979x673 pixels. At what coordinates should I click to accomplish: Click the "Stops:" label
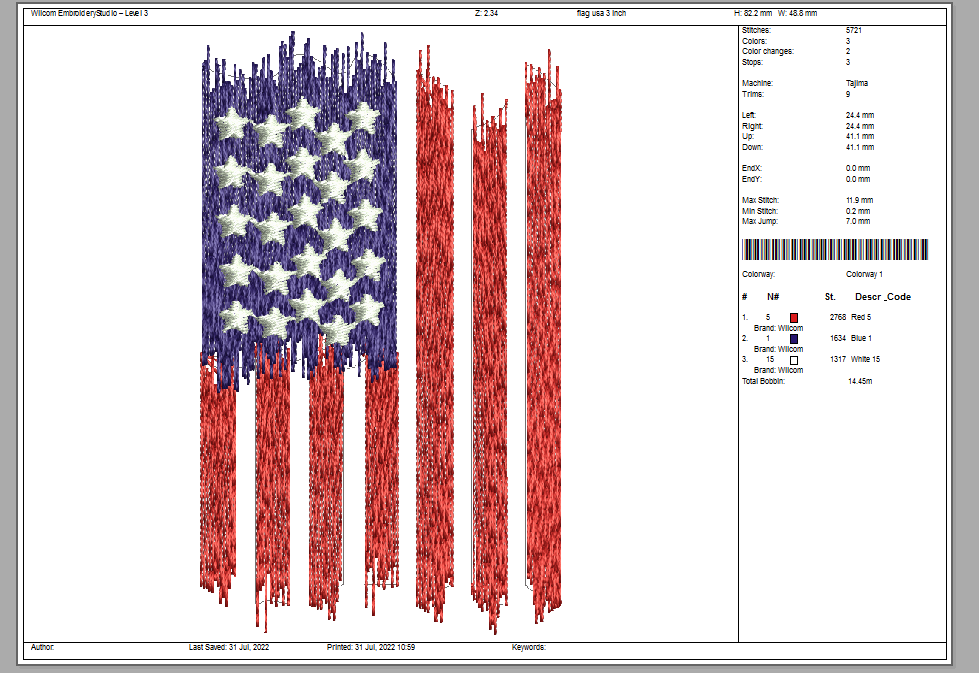752,62
